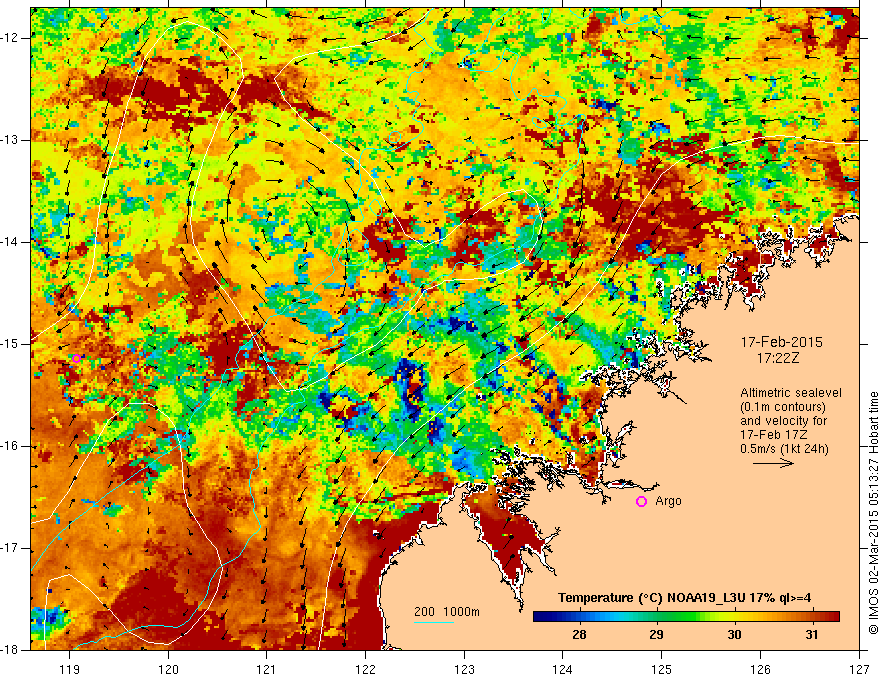Select the 29 label on temperature scale

point(656,635)
